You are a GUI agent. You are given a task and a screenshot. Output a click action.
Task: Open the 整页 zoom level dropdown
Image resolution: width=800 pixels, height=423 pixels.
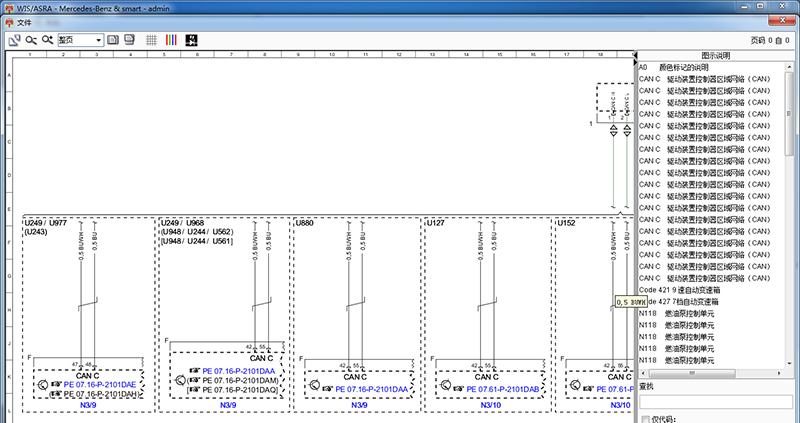[x=81, y=40]
